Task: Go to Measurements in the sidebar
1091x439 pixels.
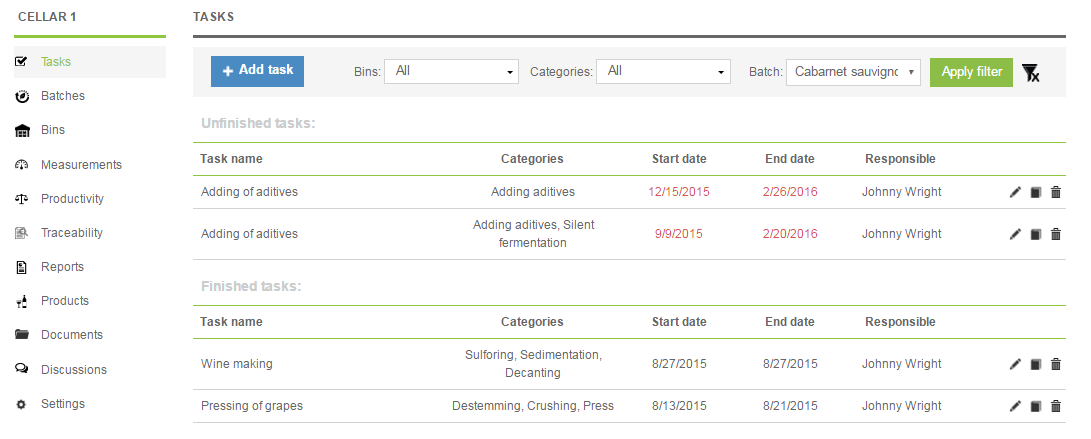Action: pos(81,165)
